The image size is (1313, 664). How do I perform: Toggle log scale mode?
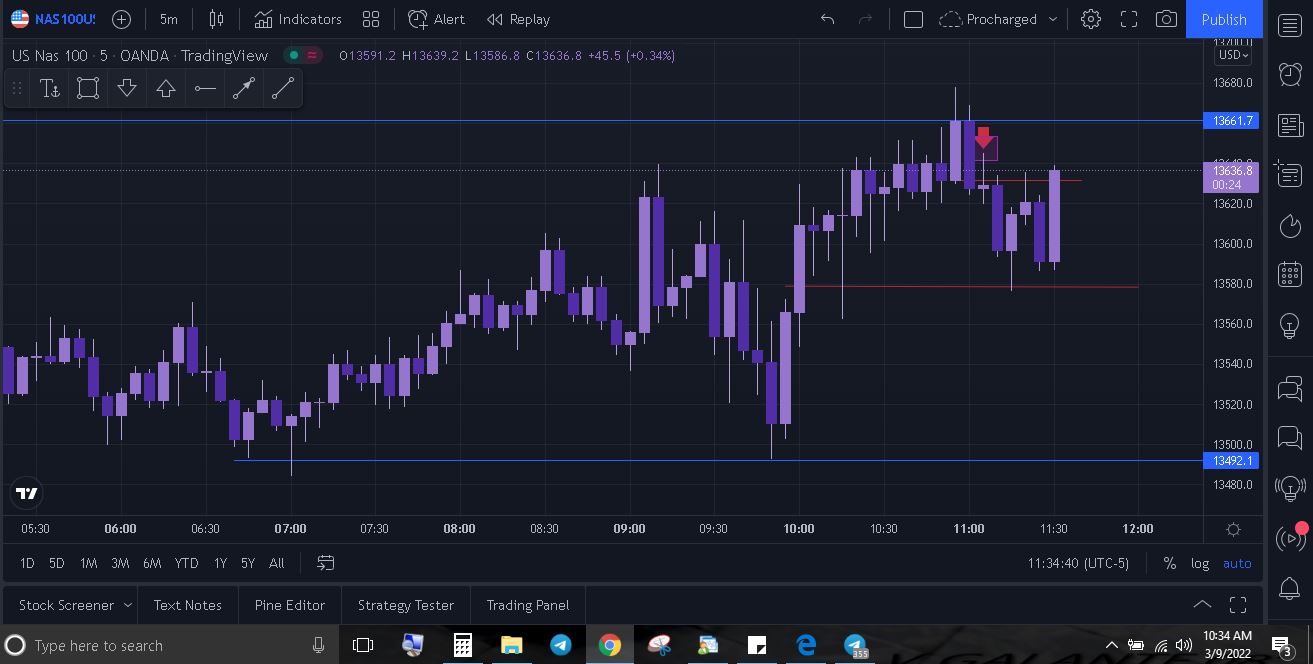pos(1200,563)
